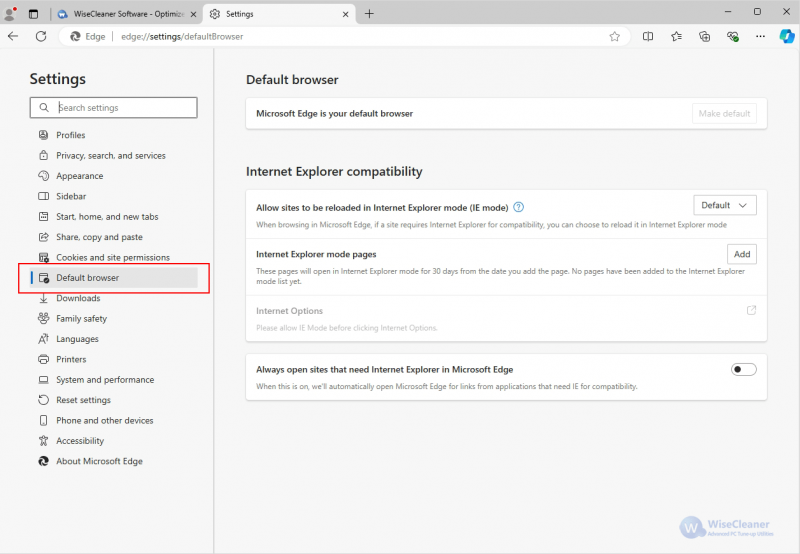Open the Copilot icon

point(786,36)
